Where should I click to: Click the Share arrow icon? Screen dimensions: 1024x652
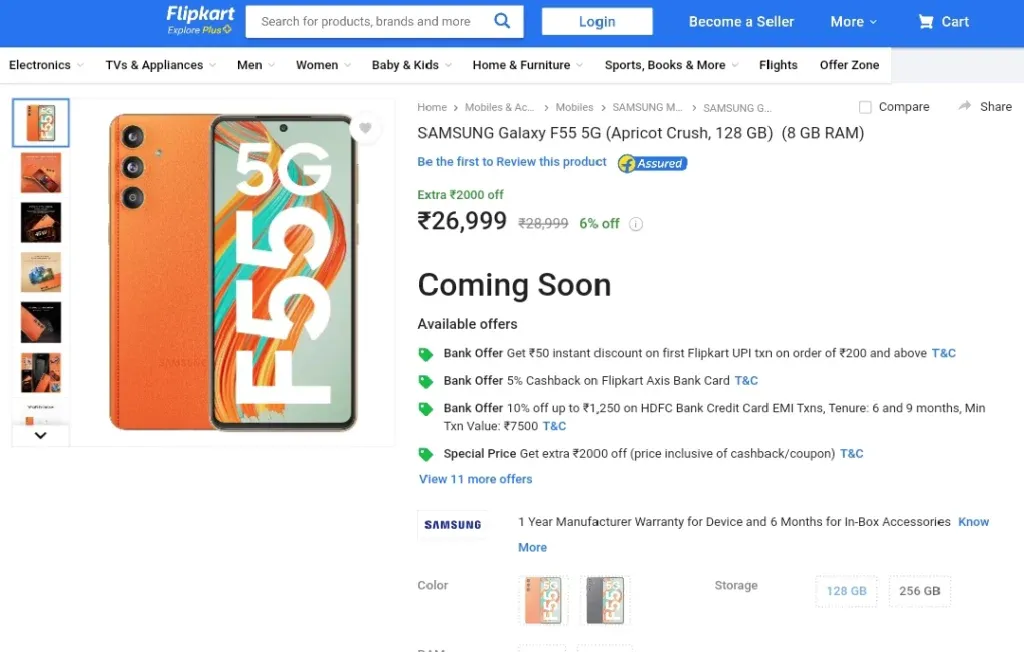[x=965, y=106]
